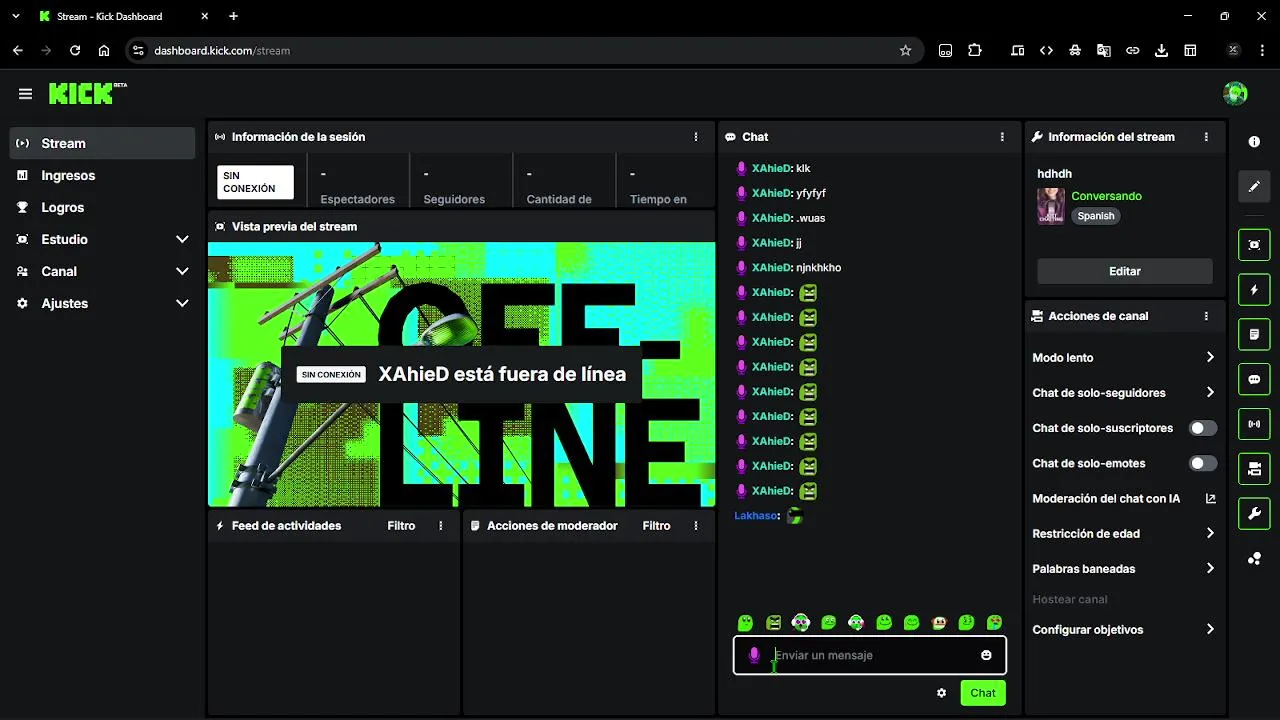The width and height of the screenshot is (1280, 720).
Task: Toggle the channel actions widget icon in the right sidebar
Action: click(x=1254, y=469)
